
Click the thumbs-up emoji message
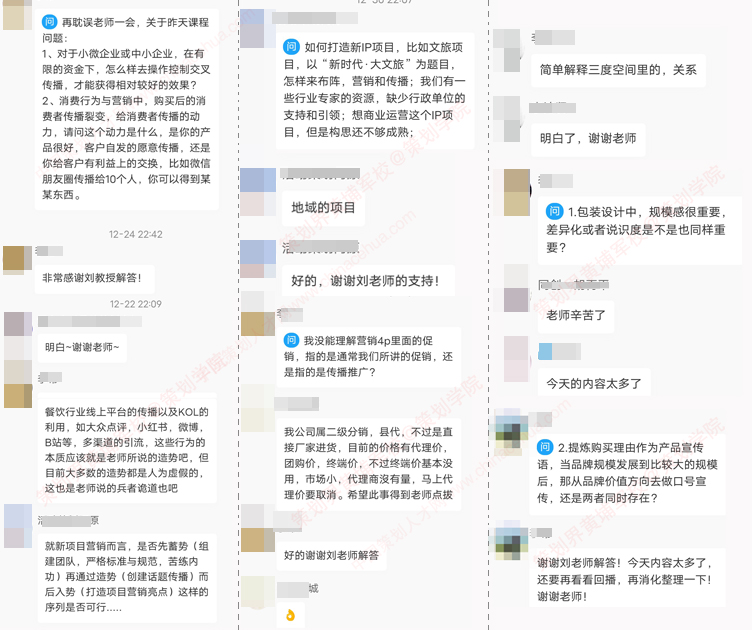coord(290,615)
